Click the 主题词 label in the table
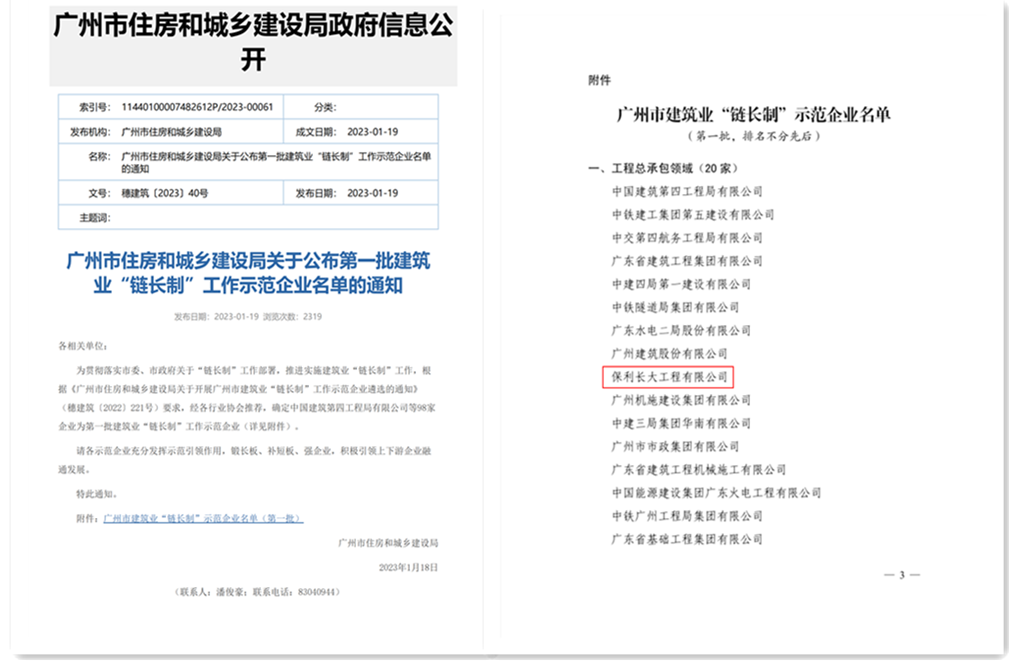Image resolution: width=1009 pixels, height=661 pixels. (x=95, y=218)
